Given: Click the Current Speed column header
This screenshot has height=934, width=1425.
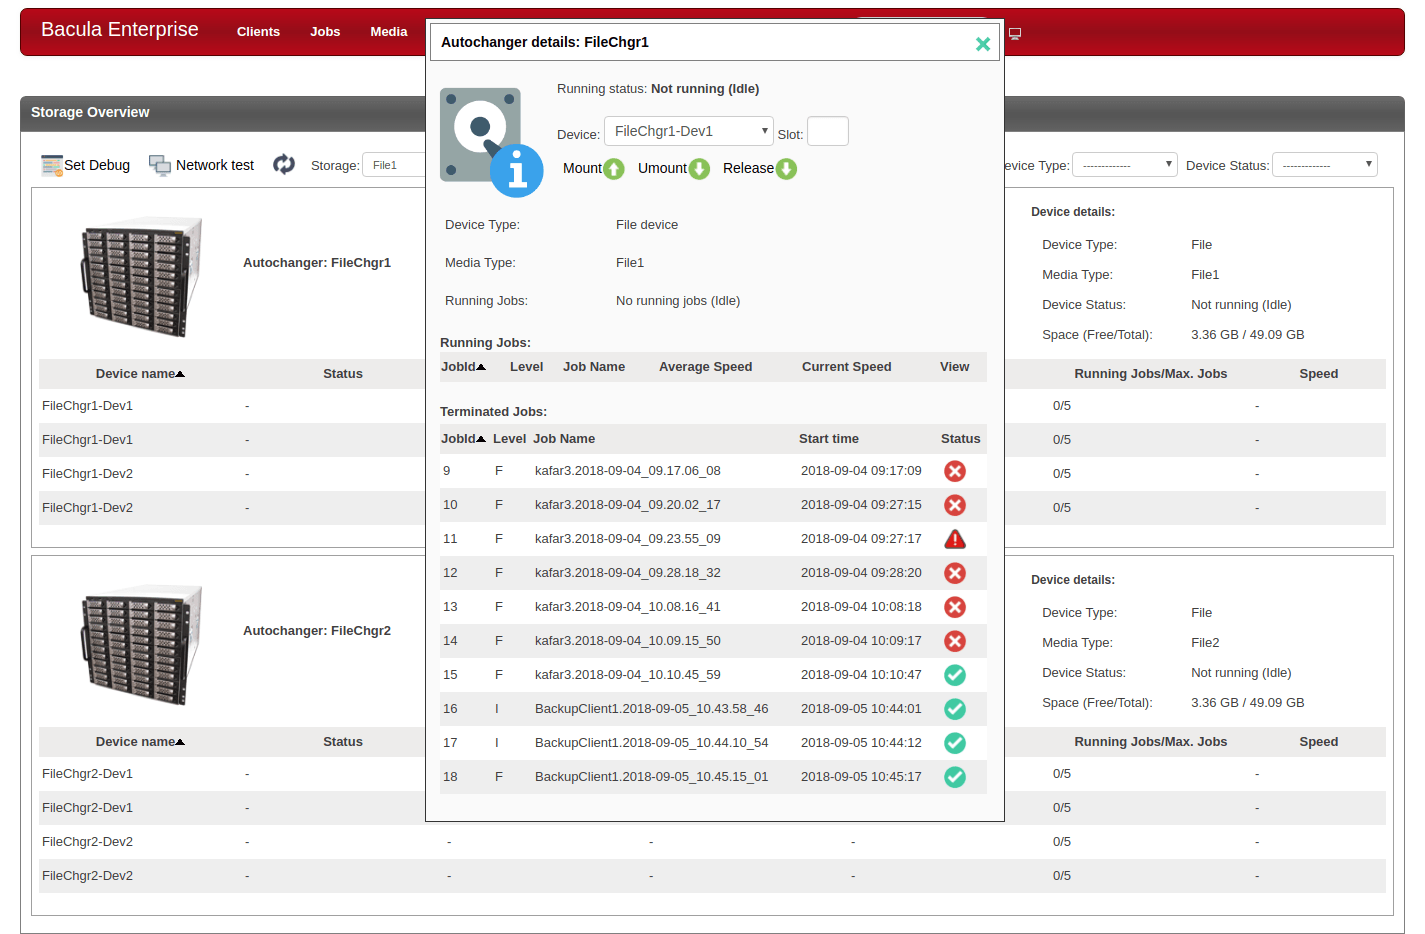Looking at the screenshot, I should pyautogui.click(x=846, y=367).
